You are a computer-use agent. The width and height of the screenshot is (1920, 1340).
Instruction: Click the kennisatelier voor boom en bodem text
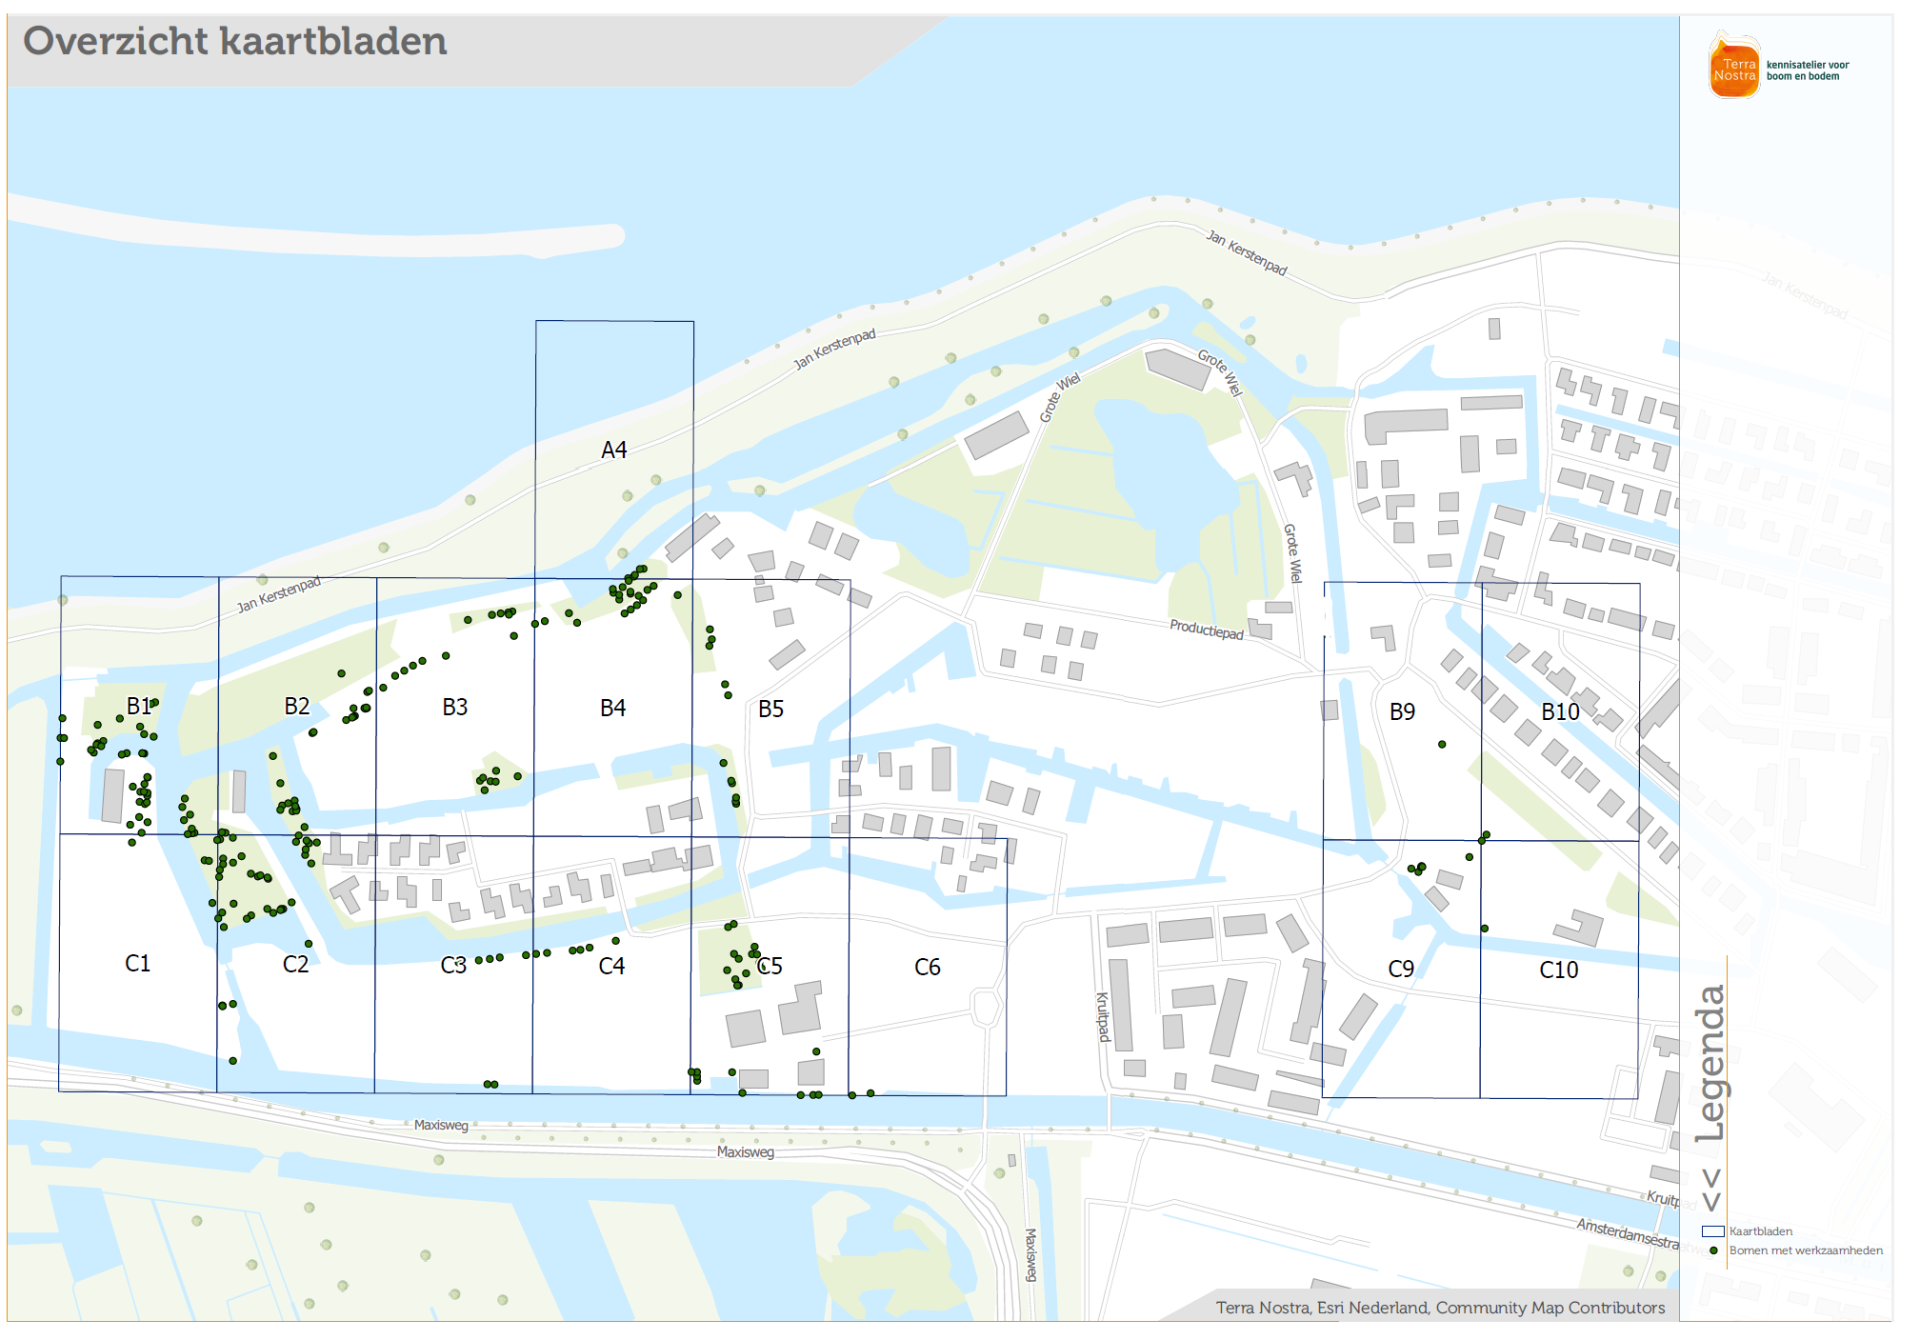tap(1807, 70)
